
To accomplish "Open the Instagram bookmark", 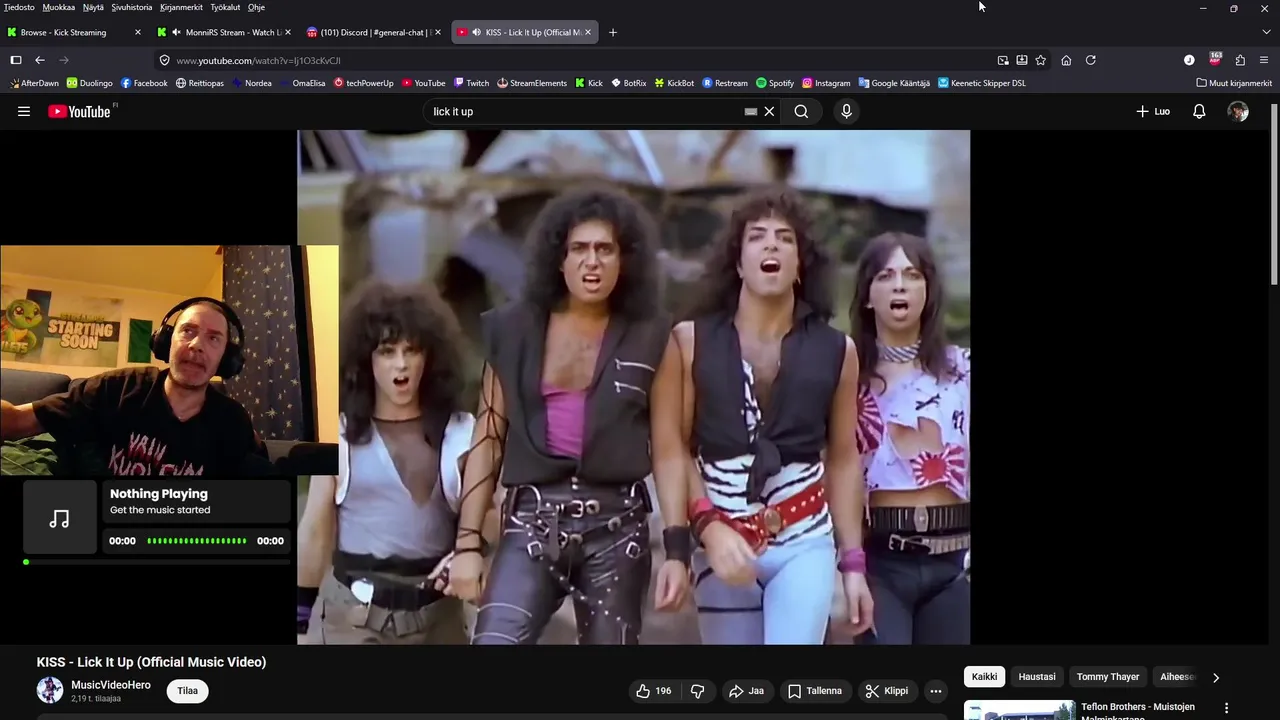I will click(826, 83).
